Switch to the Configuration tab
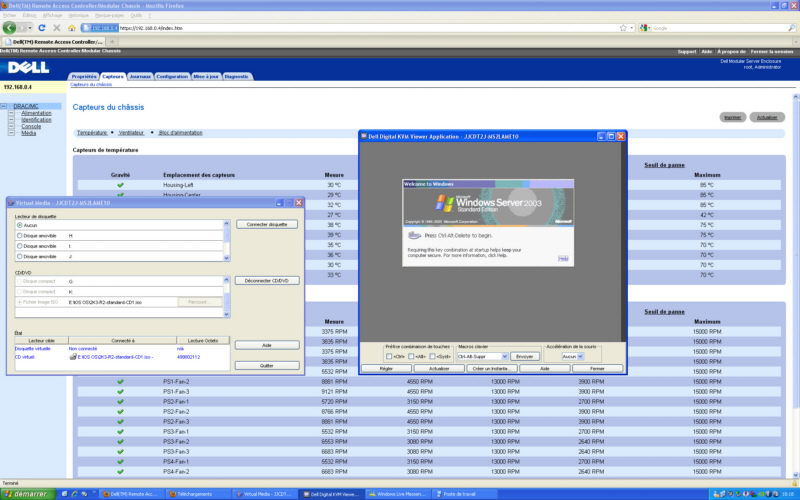Viewport: 800px width, 500px height. tap(172, 76)
